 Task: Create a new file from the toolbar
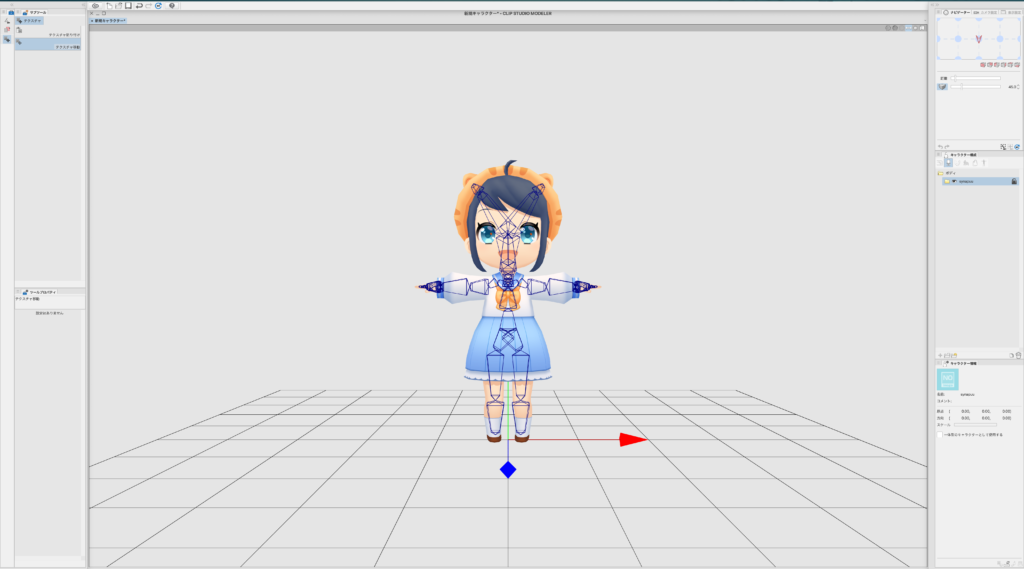pos(110,6)
